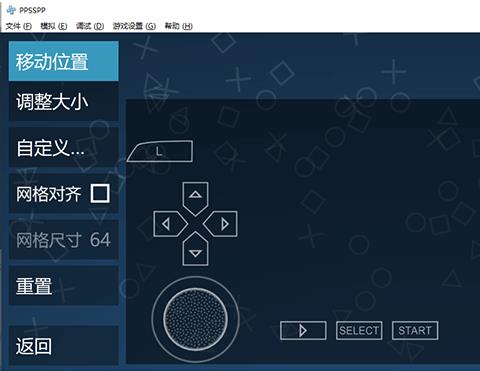Open the 游戏设置 (G) menu
This screenshot has width=480, height=371.
click(134, 26)
